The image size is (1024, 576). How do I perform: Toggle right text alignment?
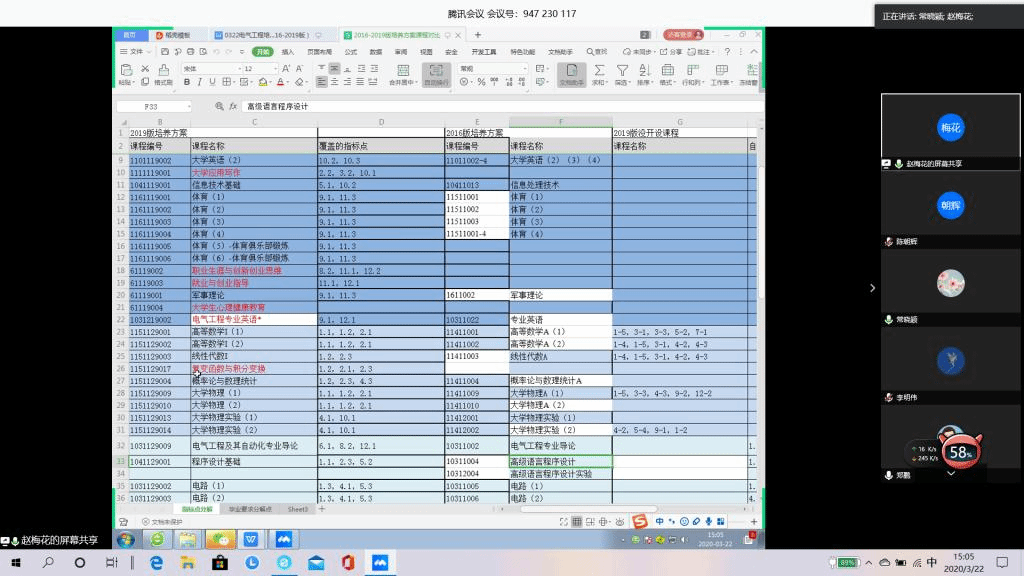pyautogui.click(x=347, y=82)
